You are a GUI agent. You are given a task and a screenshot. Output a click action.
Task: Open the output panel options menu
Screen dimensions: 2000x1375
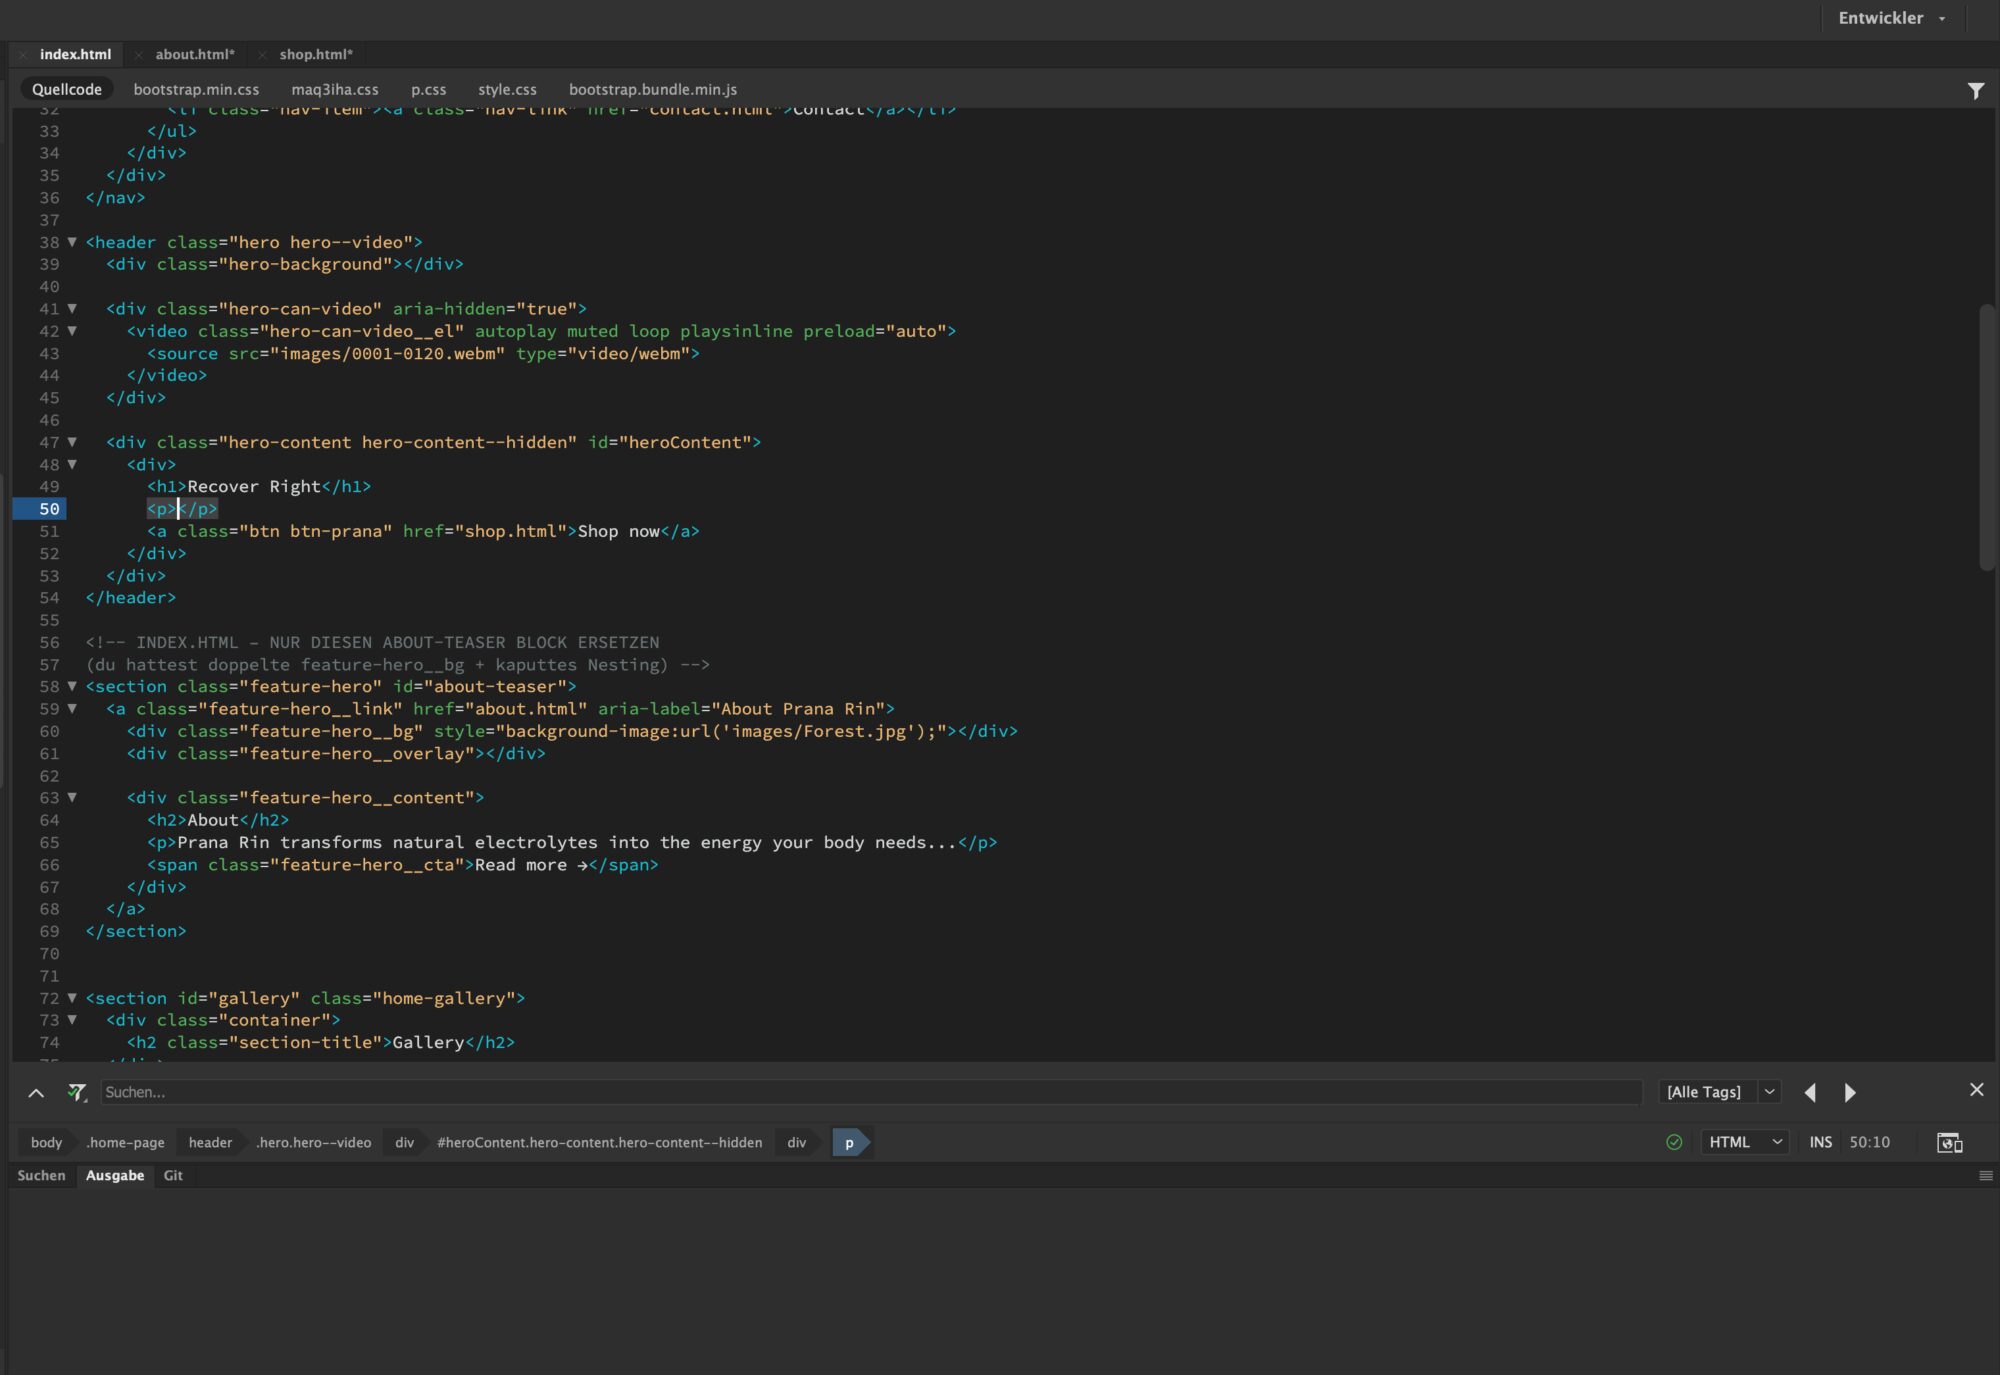tap(1985, 1176)
